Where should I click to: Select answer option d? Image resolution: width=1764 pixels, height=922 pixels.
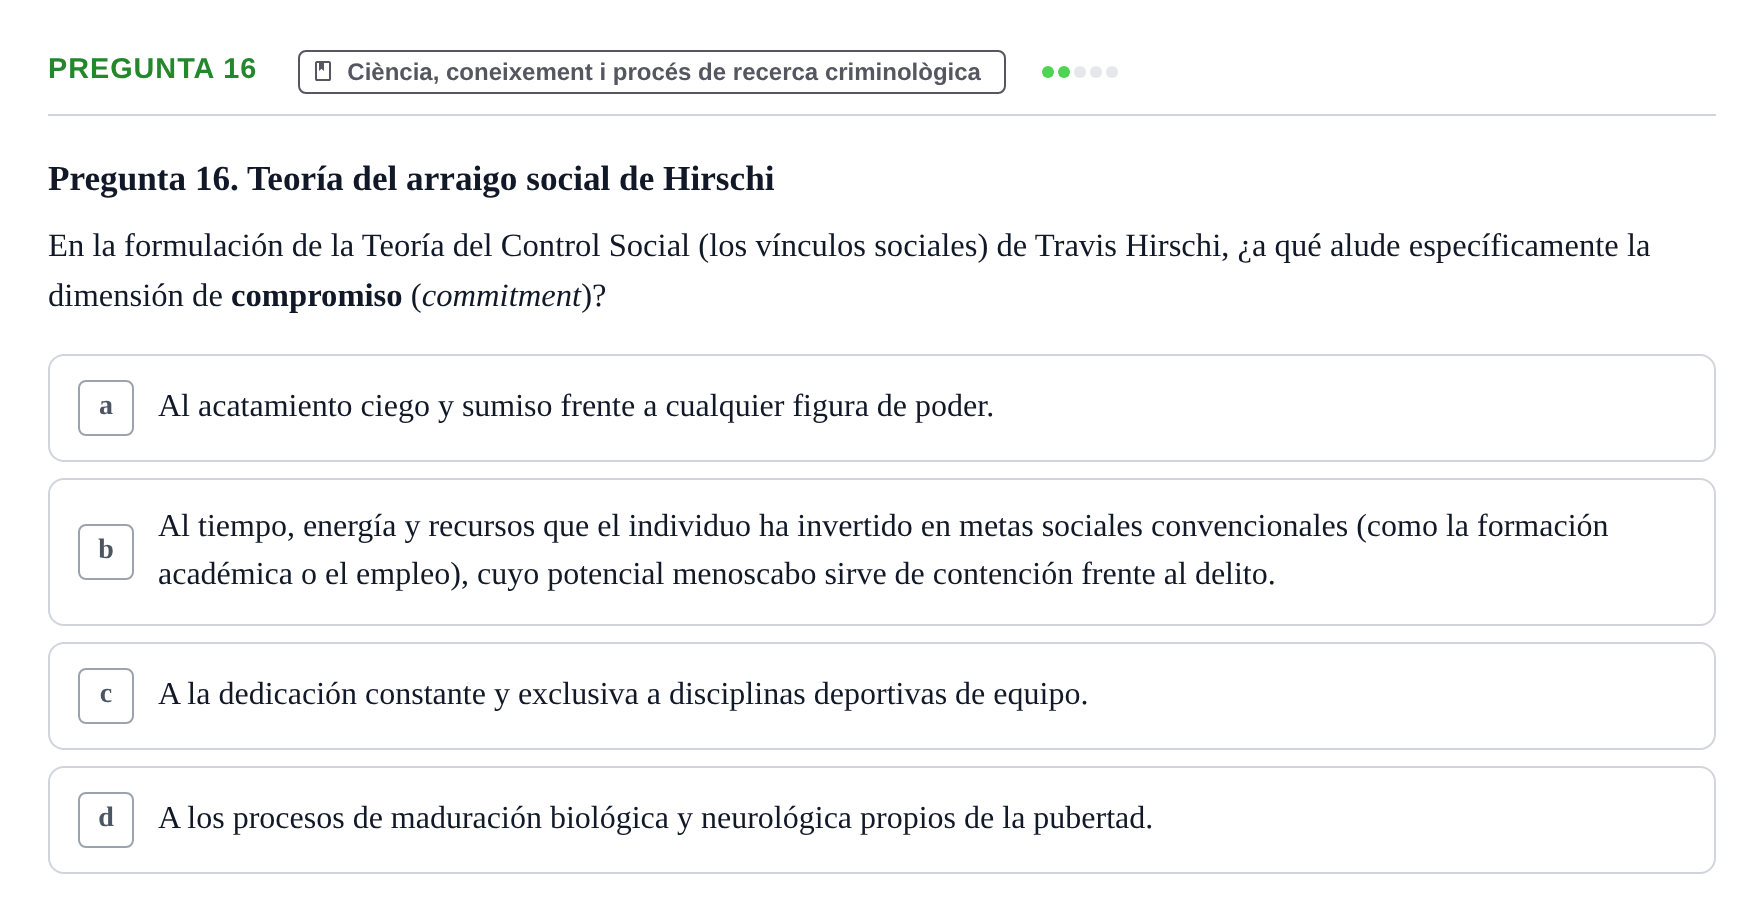pos(881,820)
